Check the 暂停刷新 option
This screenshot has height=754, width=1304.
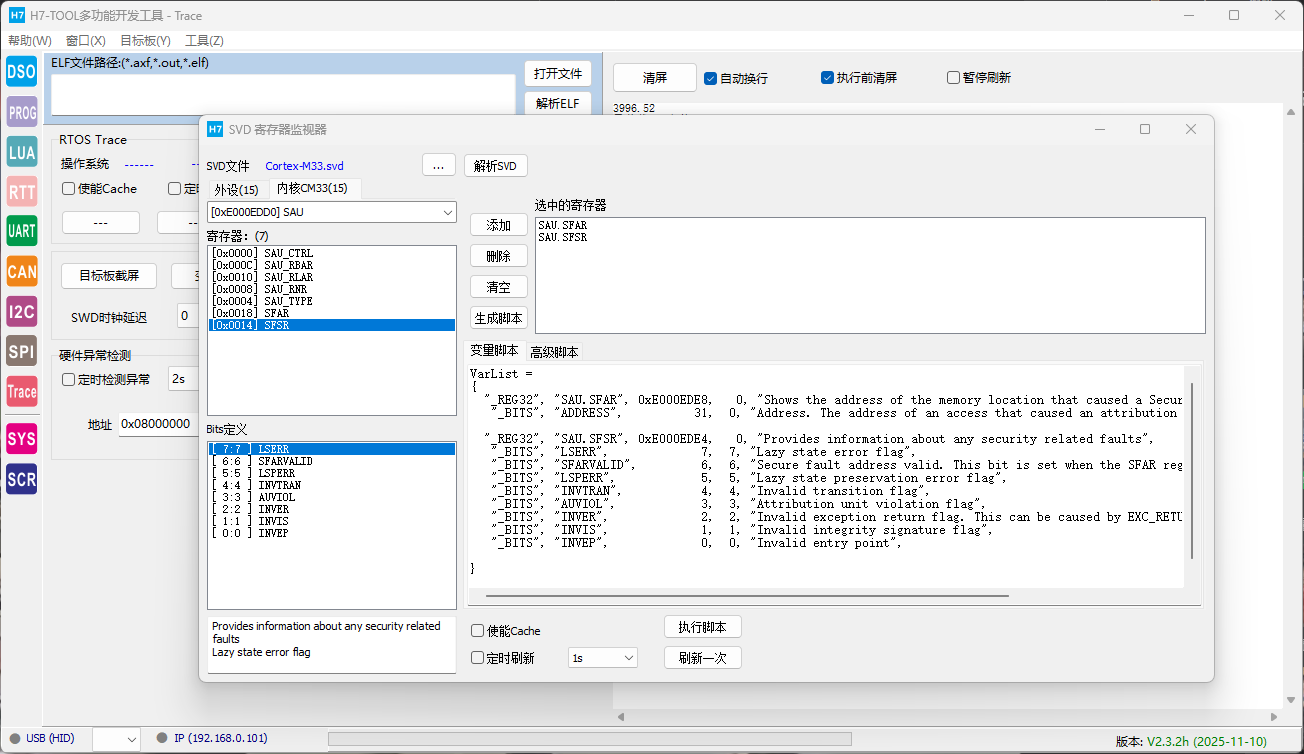[x=953, y=78]
